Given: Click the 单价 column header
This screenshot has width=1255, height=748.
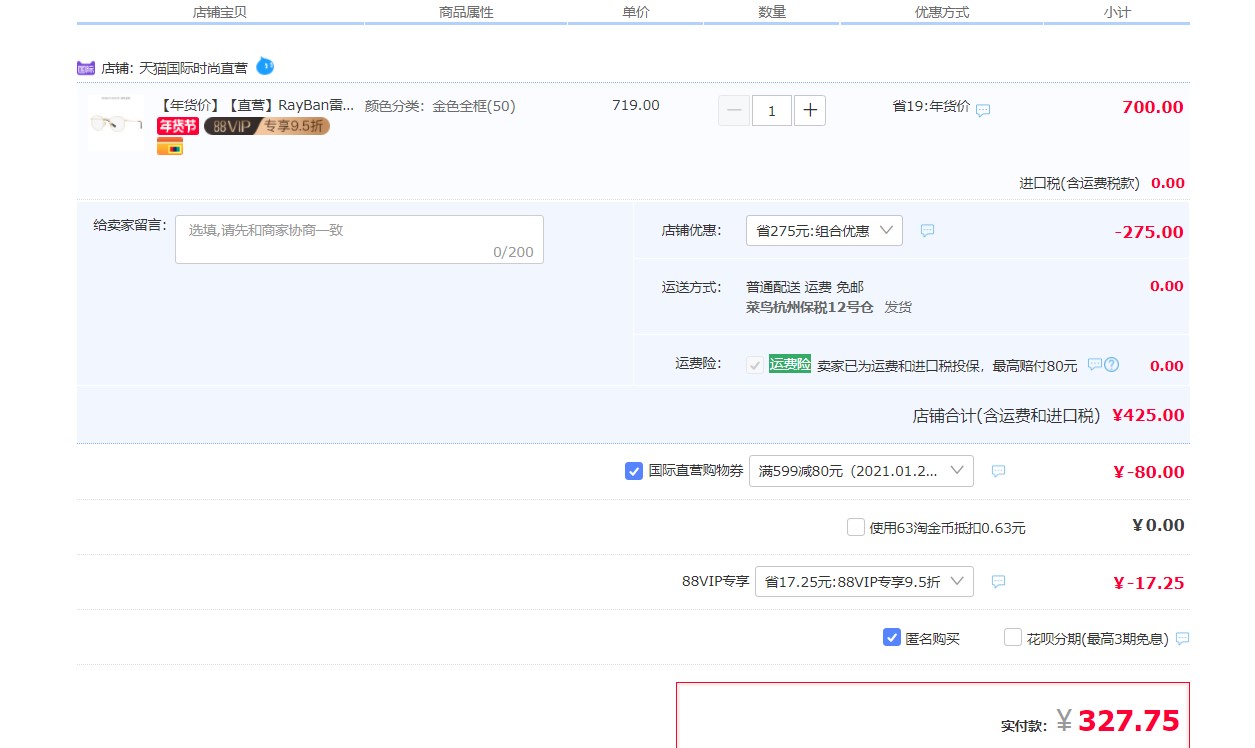Looking at the screenshot, I should (x=636, y=12).
